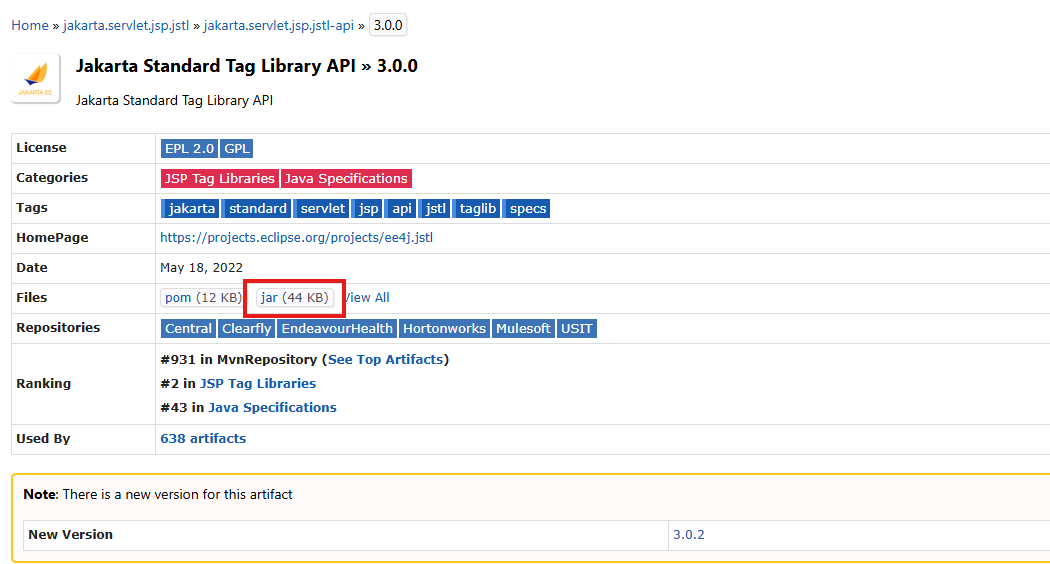The width and height of the screenshot is (1050, 564).
Task: Open jakarta.servlet.jsp.jstl breadcrumb link
Action: point(126,25)
